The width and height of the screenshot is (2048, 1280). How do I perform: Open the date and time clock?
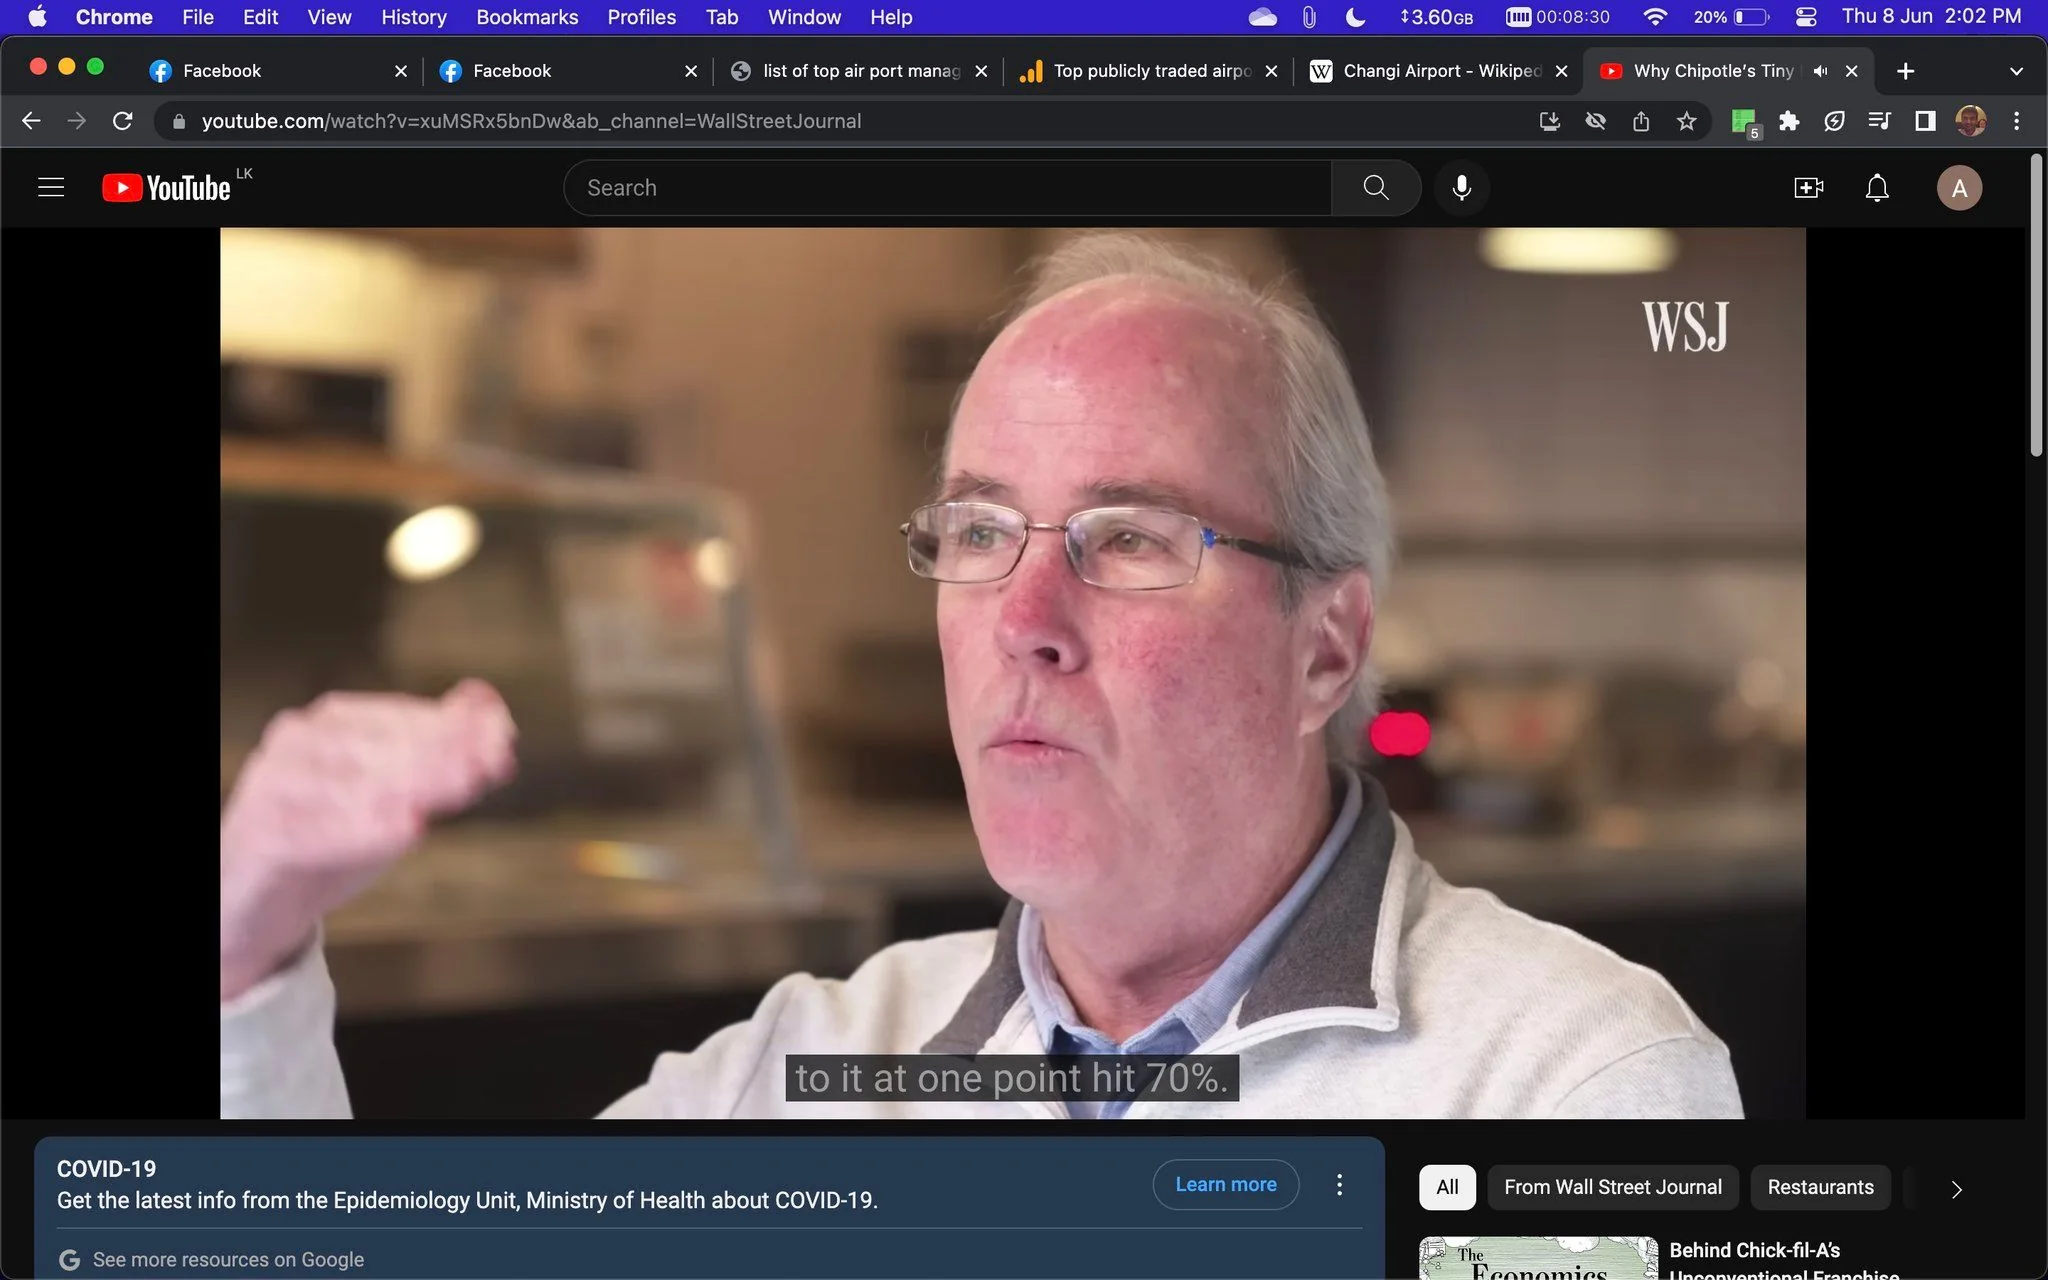[1931, 17]
